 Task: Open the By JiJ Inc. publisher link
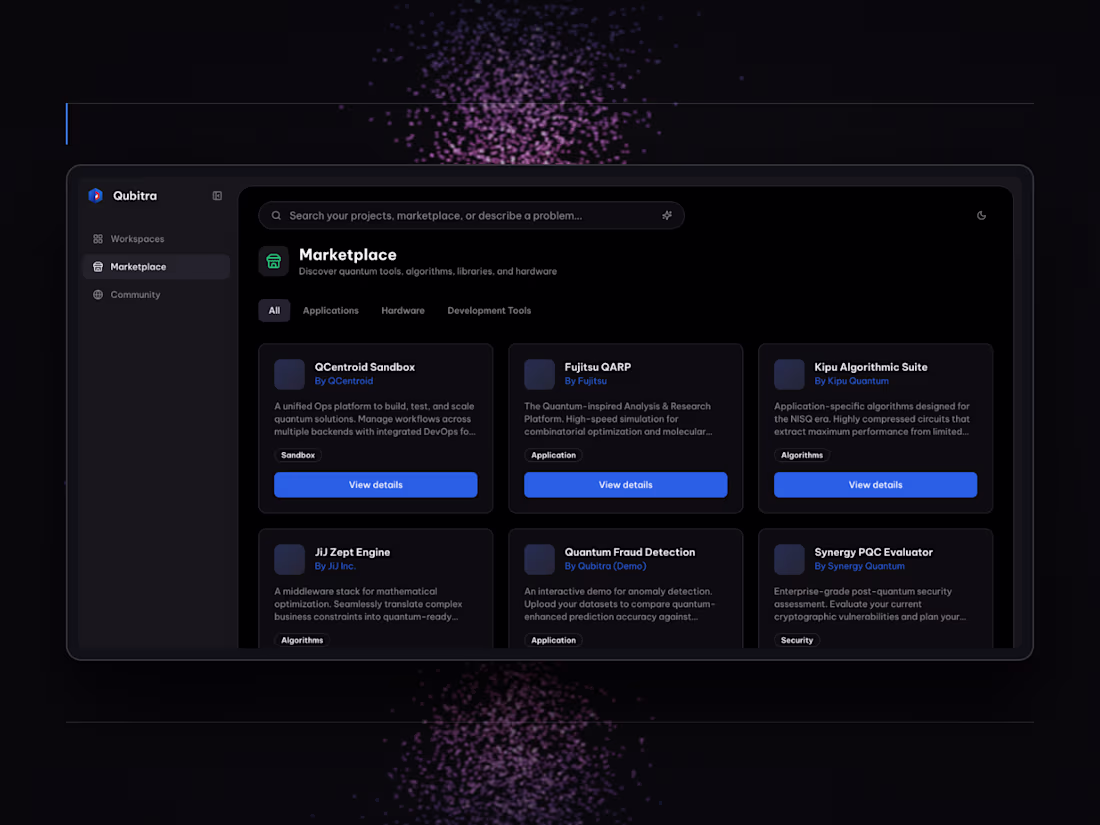(335, 566)
